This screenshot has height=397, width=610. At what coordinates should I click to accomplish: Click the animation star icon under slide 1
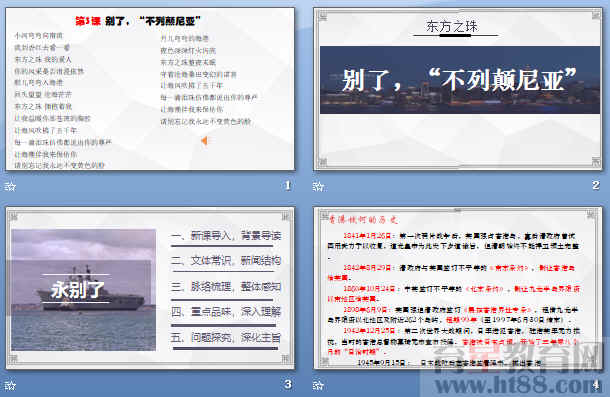click(x=10, y=186)
